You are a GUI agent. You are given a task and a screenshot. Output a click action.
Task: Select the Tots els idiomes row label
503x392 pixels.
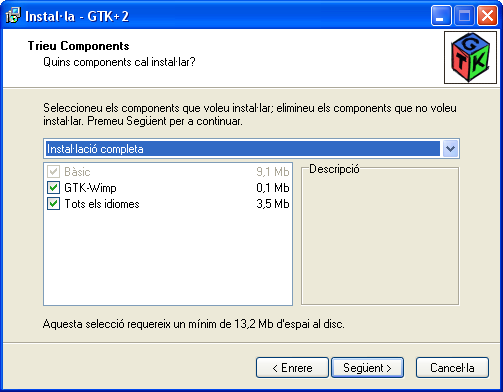pyautogui.click(x=102, y=204)
